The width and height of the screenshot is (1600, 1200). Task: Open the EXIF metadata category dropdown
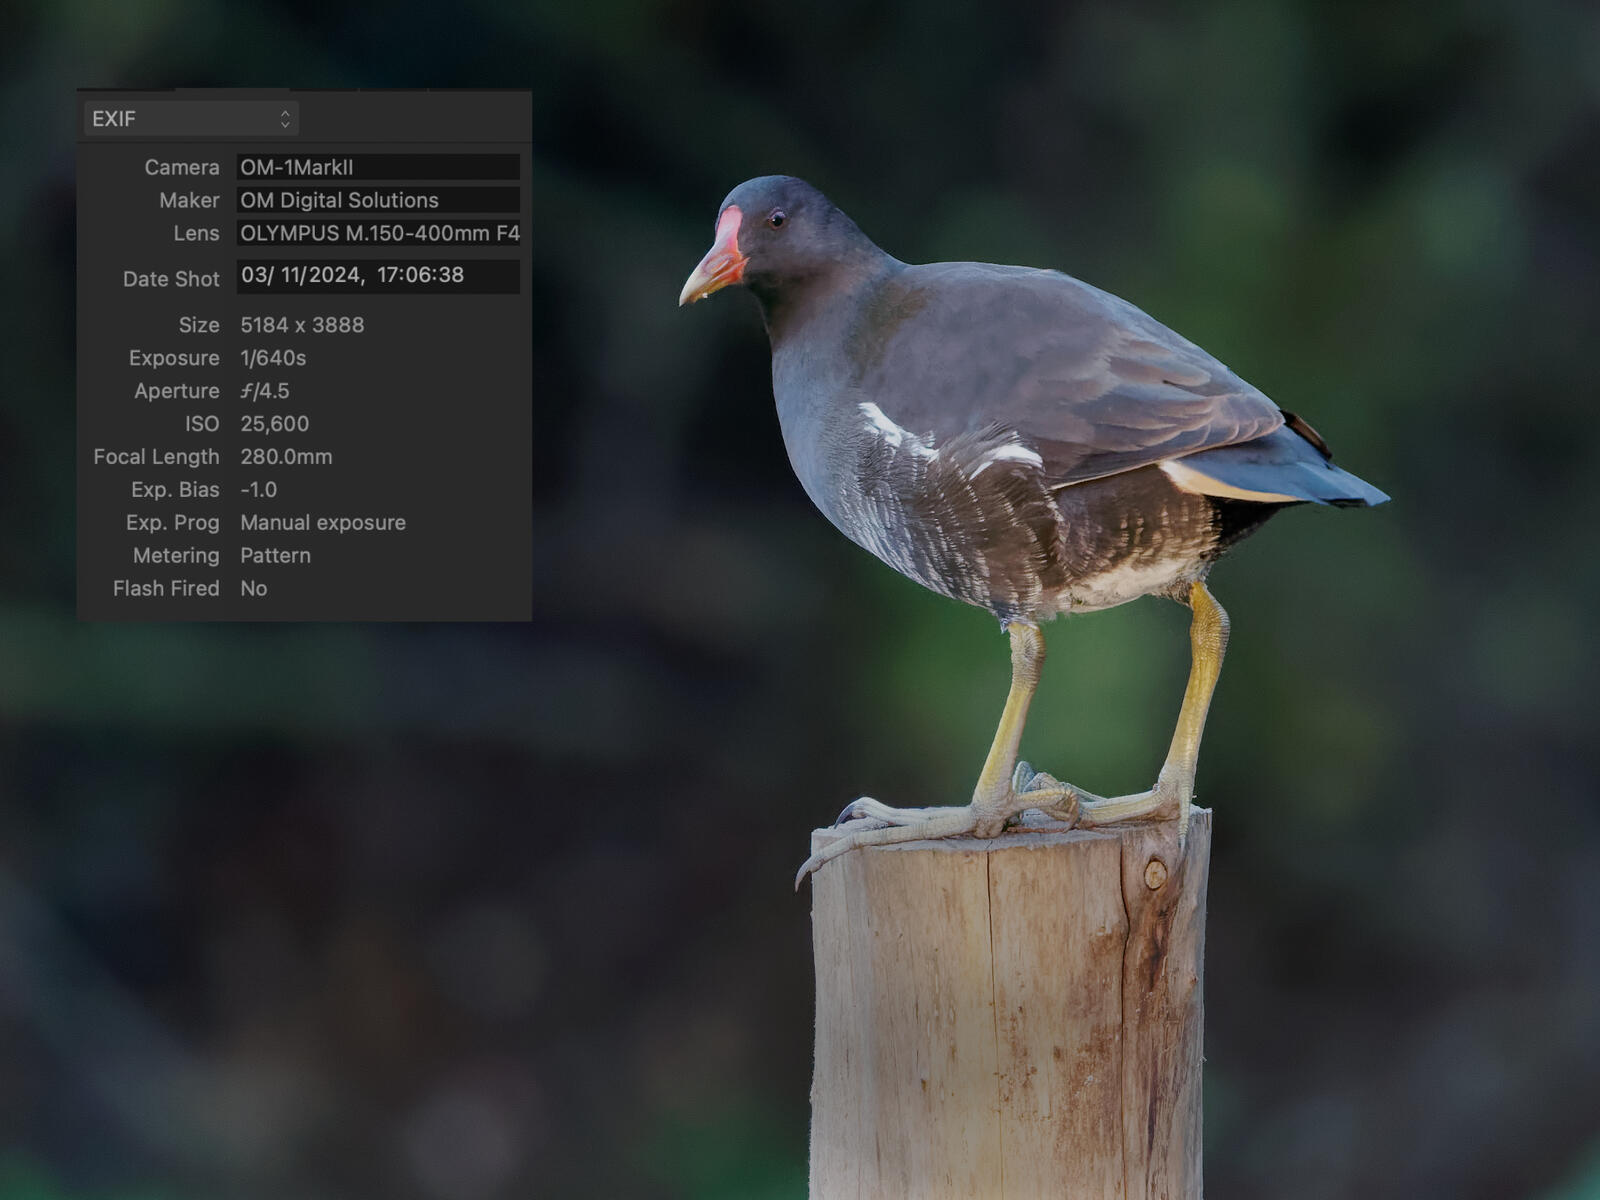point(190,119)
